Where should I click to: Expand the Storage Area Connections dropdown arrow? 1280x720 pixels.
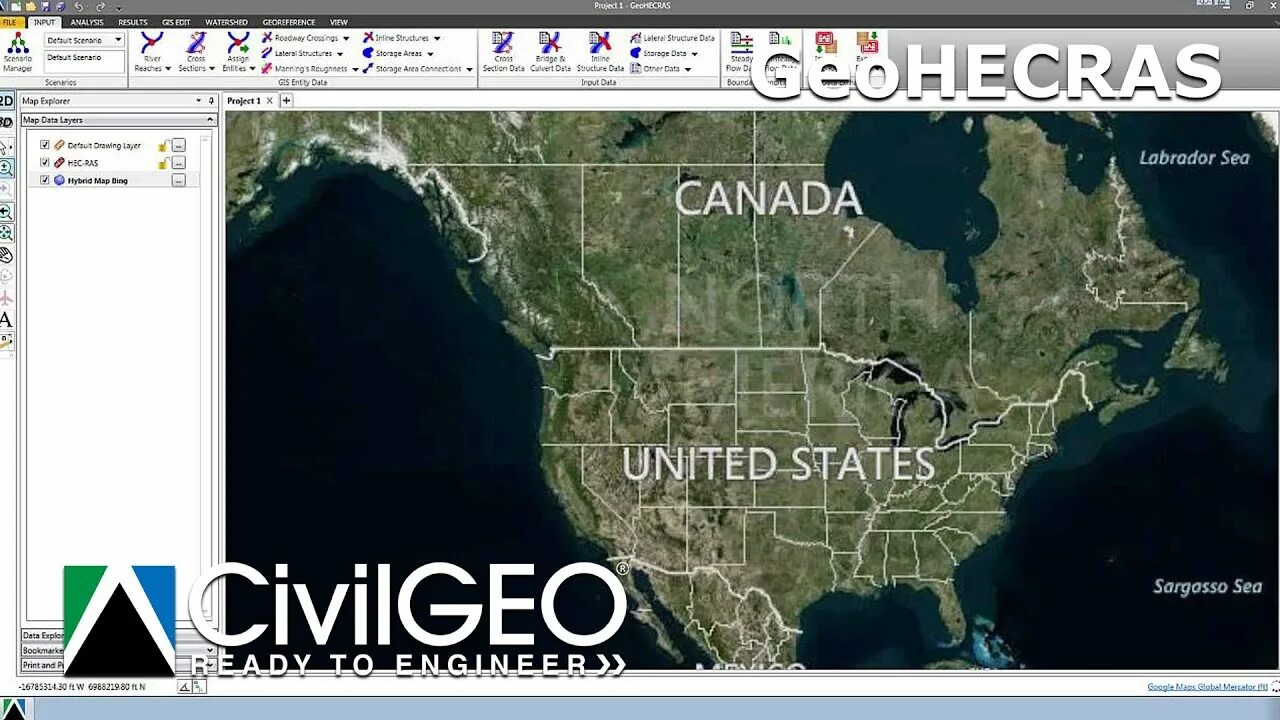pyautogui.click(x=469, y=69)
